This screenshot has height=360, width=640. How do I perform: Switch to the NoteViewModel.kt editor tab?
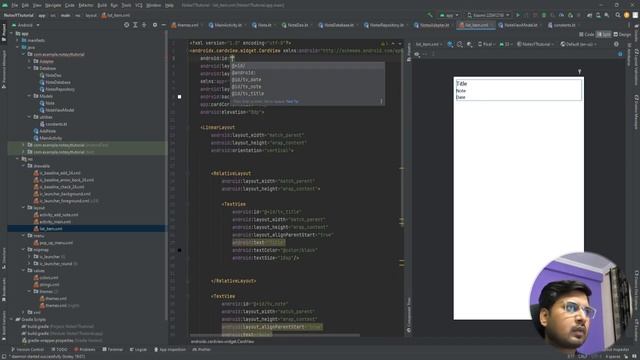[x=518, y=25]
